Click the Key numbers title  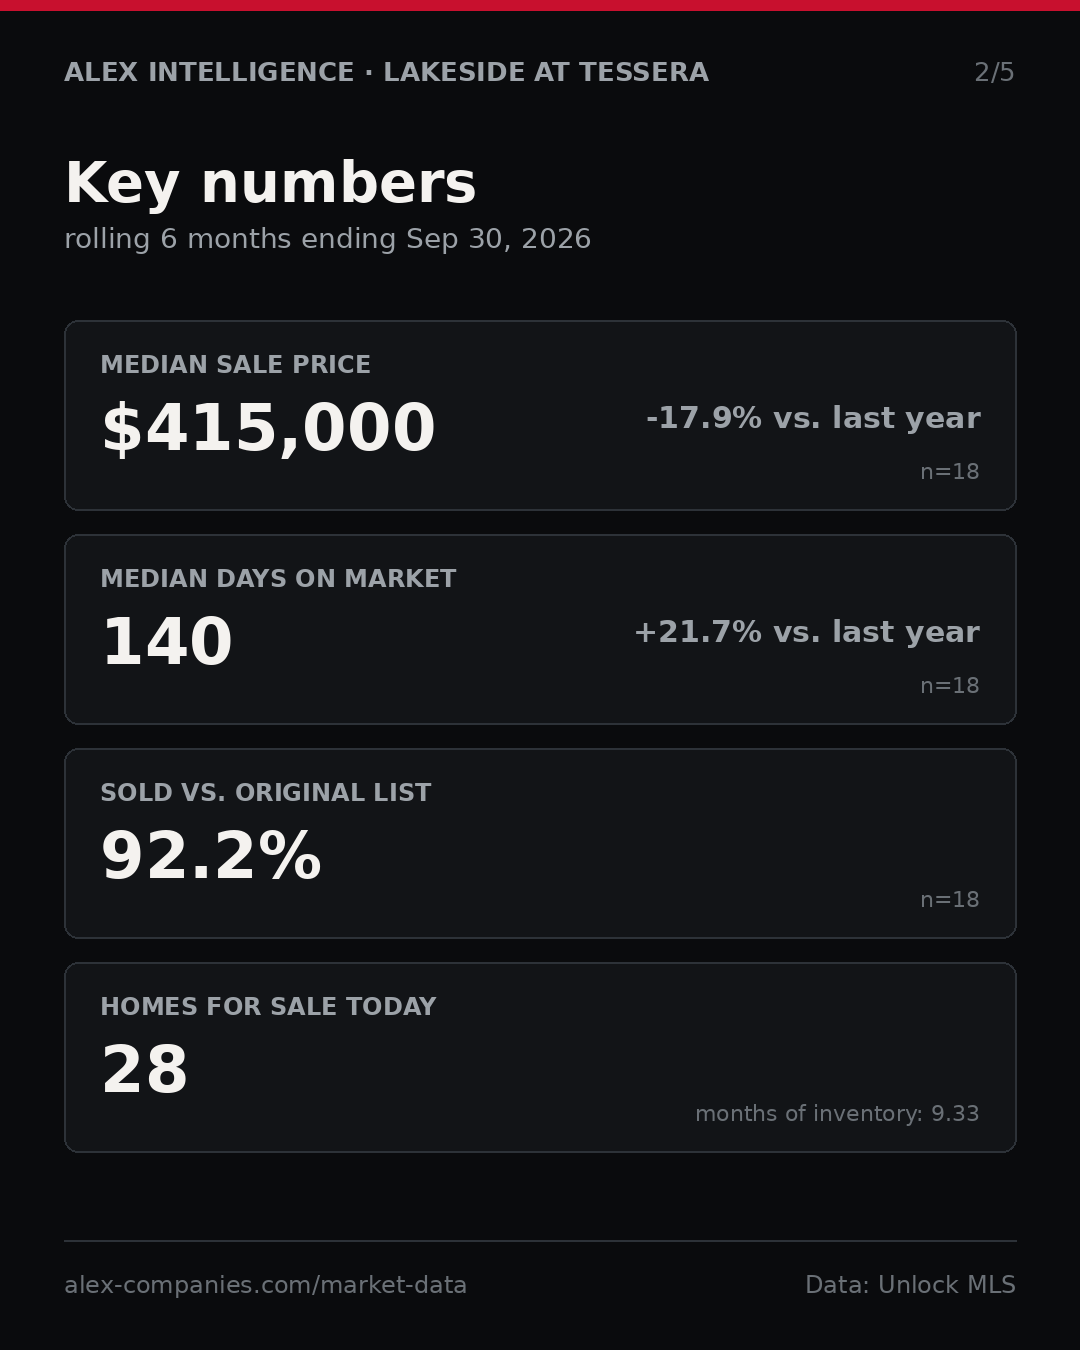coord(270,184)
